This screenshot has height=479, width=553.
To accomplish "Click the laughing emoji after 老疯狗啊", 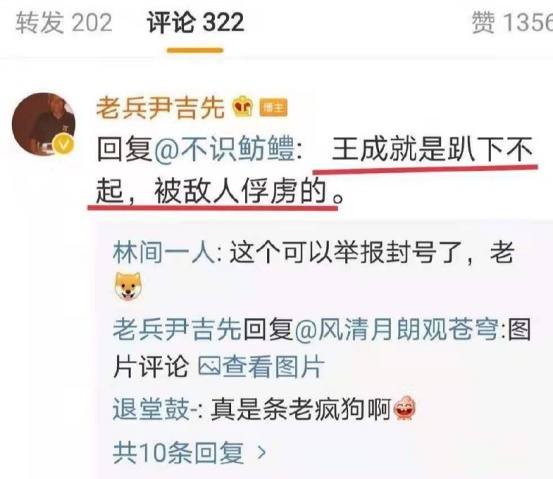I will 404,408.
